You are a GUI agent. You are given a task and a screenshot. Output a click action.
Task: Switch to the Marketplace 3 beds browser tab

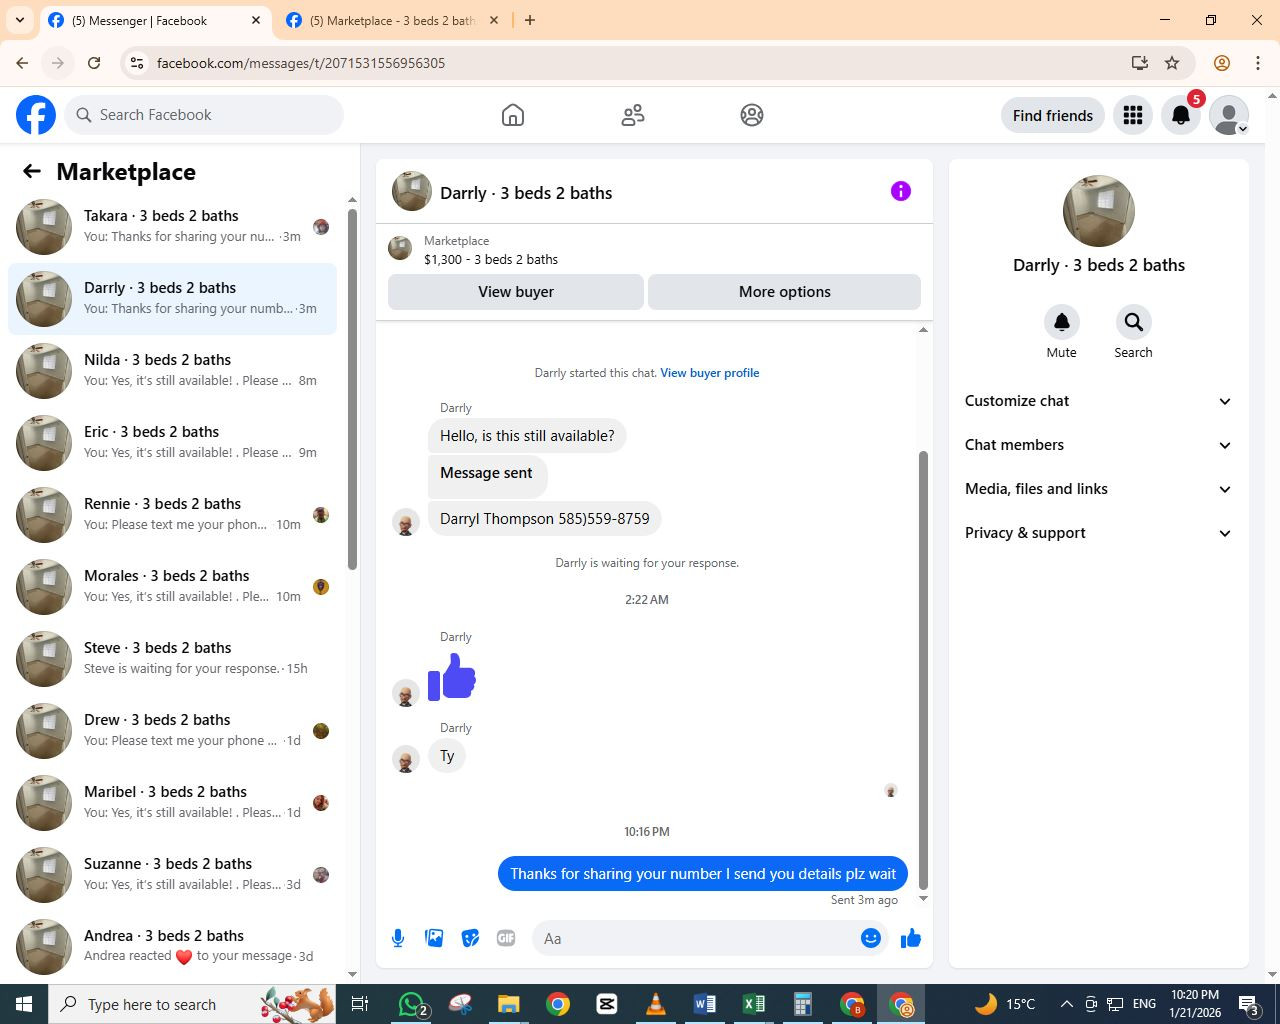(393, 20)
